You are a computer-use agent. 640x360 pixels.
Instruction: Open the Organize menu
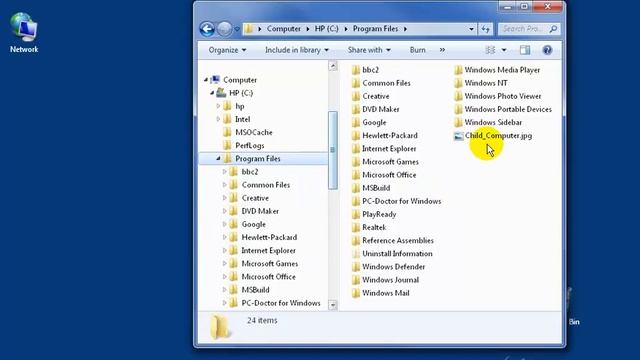tap(227, 50)
